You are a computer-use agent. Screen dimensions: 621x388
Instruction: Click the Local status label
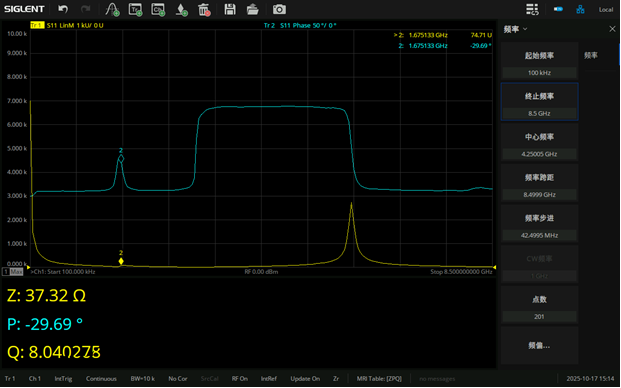(x=606, y=10)
